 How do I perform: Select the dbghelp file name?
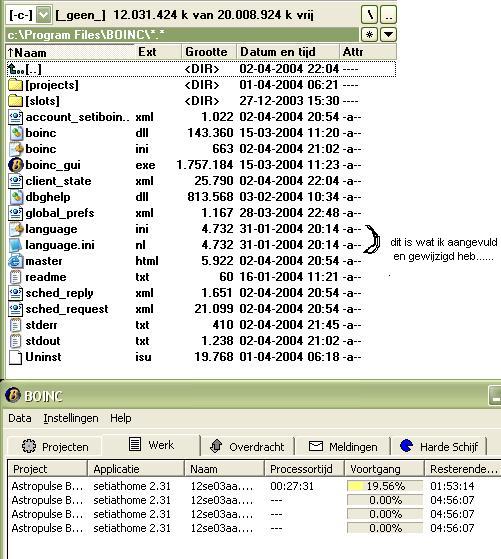coord(48,197)
